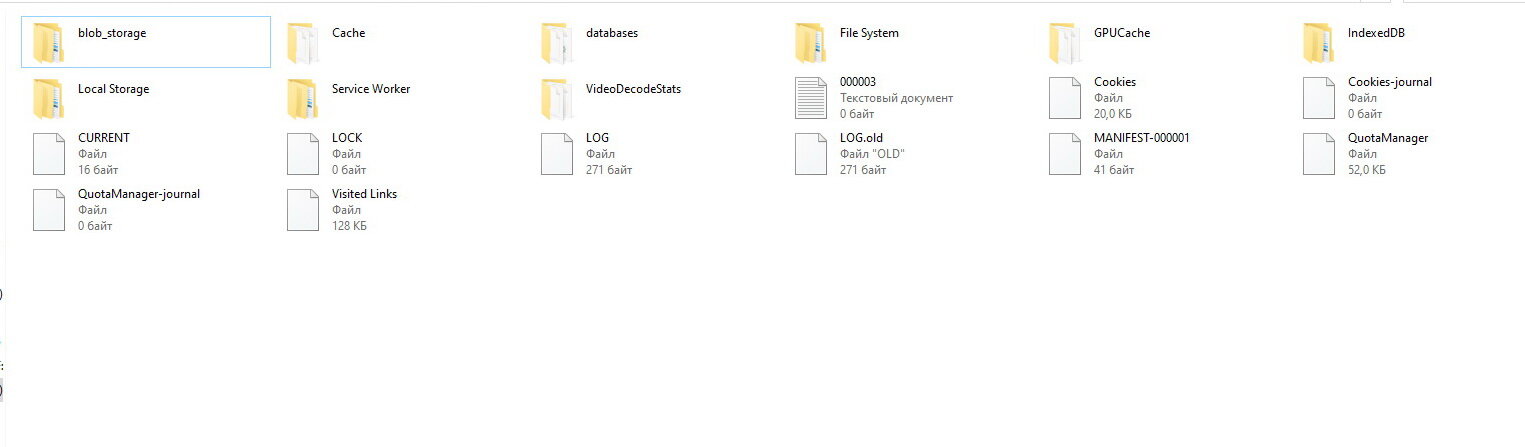Select the File System folder icon
Screen dimensions: 1525x447
(x=810, y=42)
